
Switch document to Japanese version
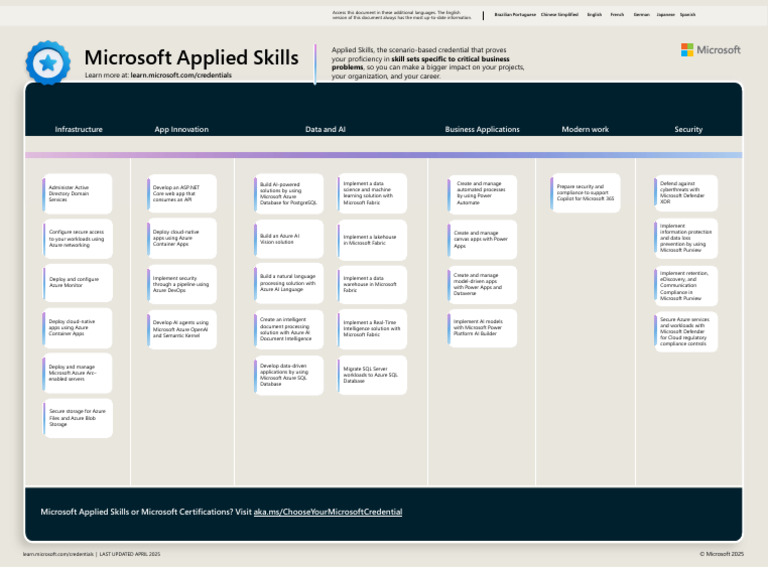coord(665,15)
